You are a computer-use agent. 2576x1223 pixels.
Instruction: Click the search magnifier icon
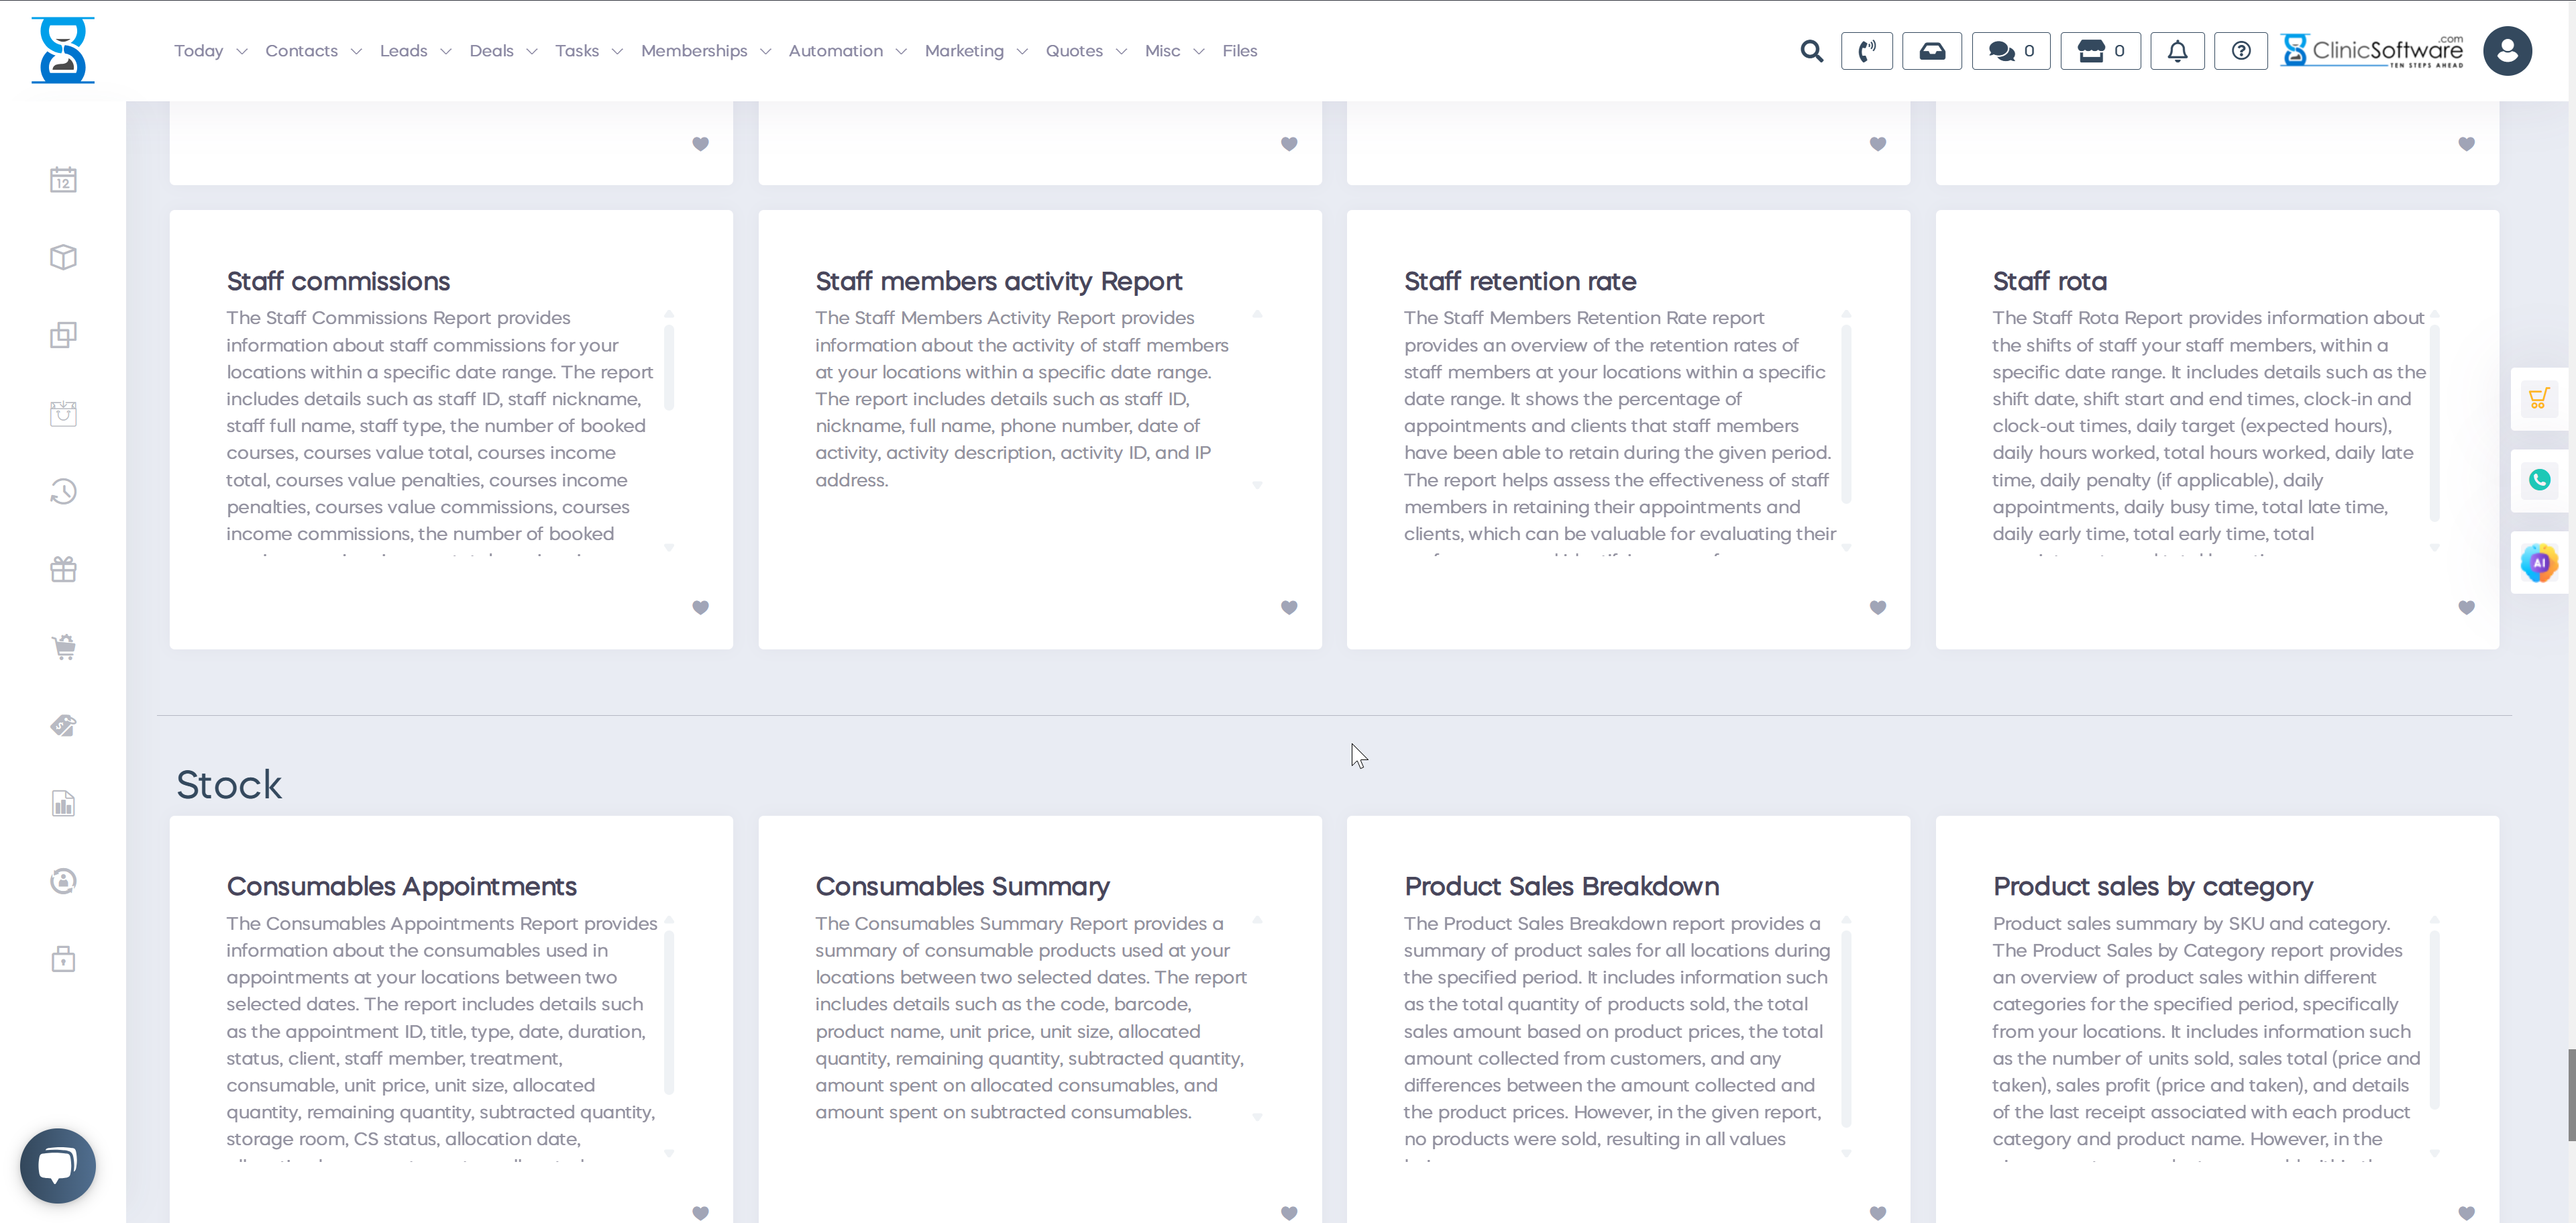point(1811,51)
